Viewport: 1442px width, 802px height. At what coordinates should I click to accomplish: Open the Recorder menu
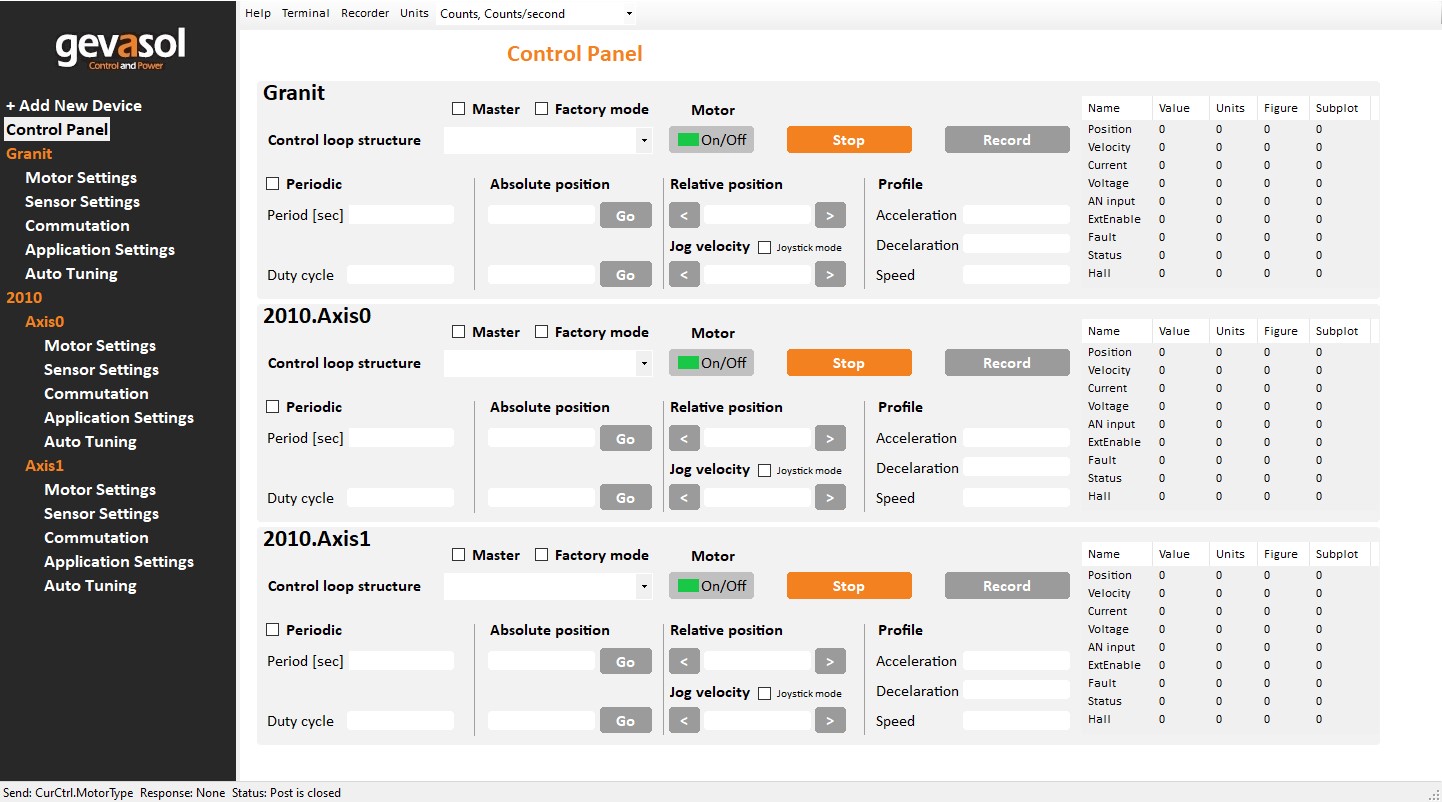pos(365,14)
